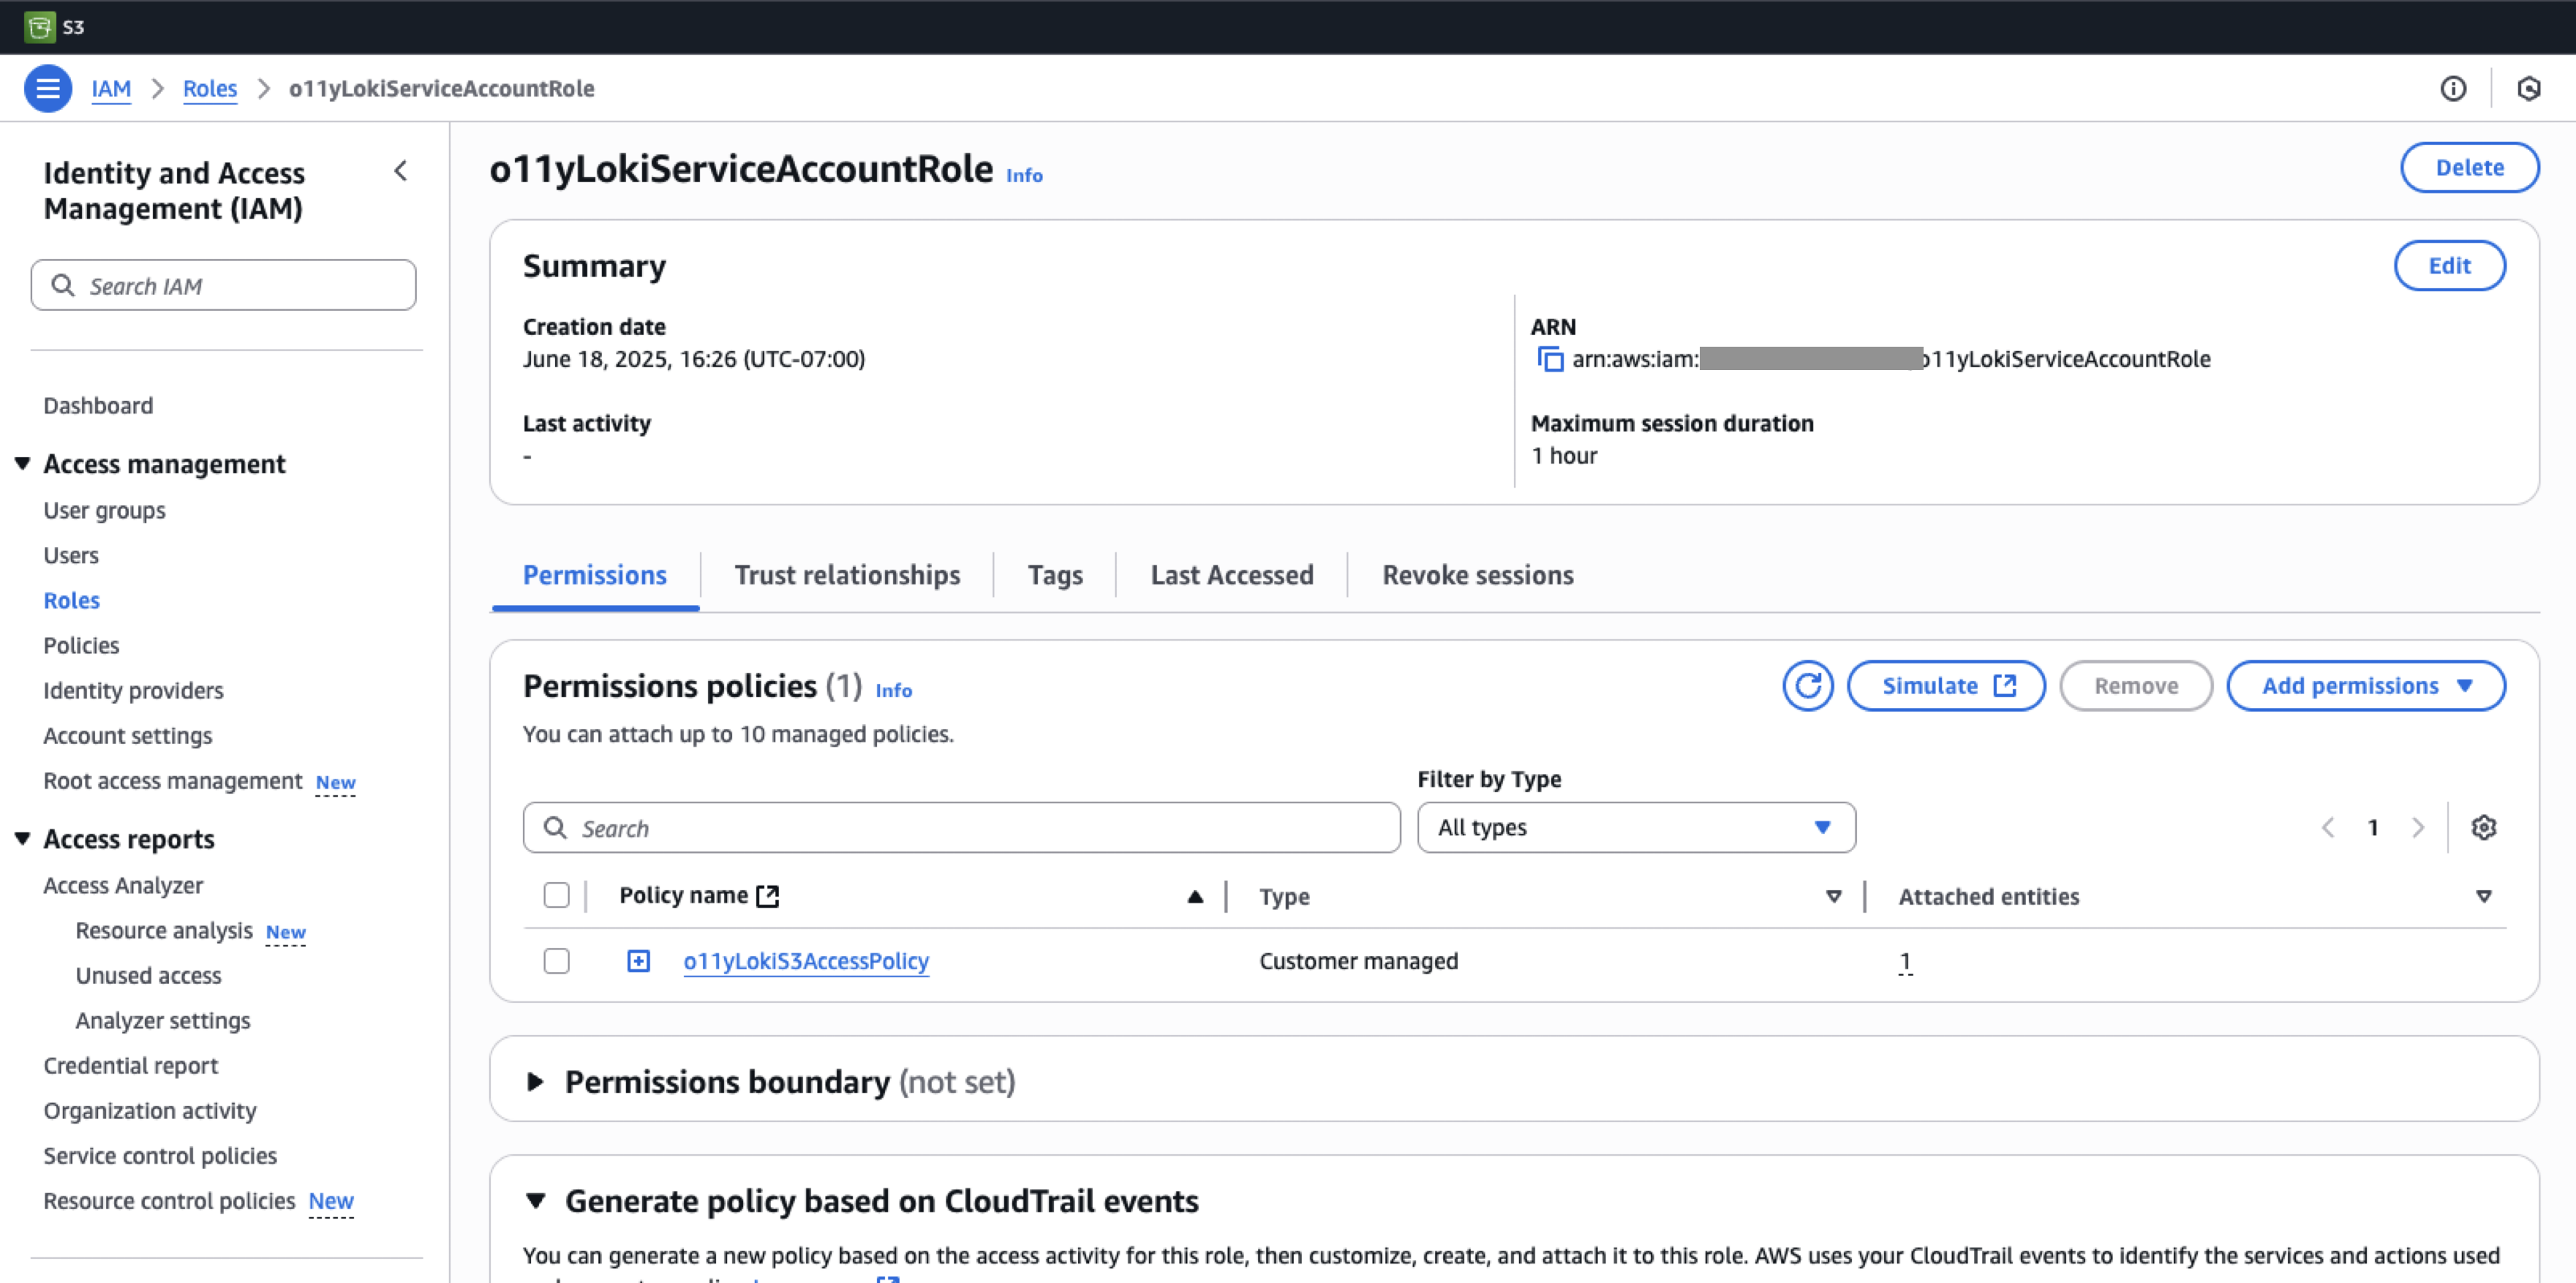
Task: Open Identity providers in the sidebar
Action: pyautogui.click(x=133, y=690)
